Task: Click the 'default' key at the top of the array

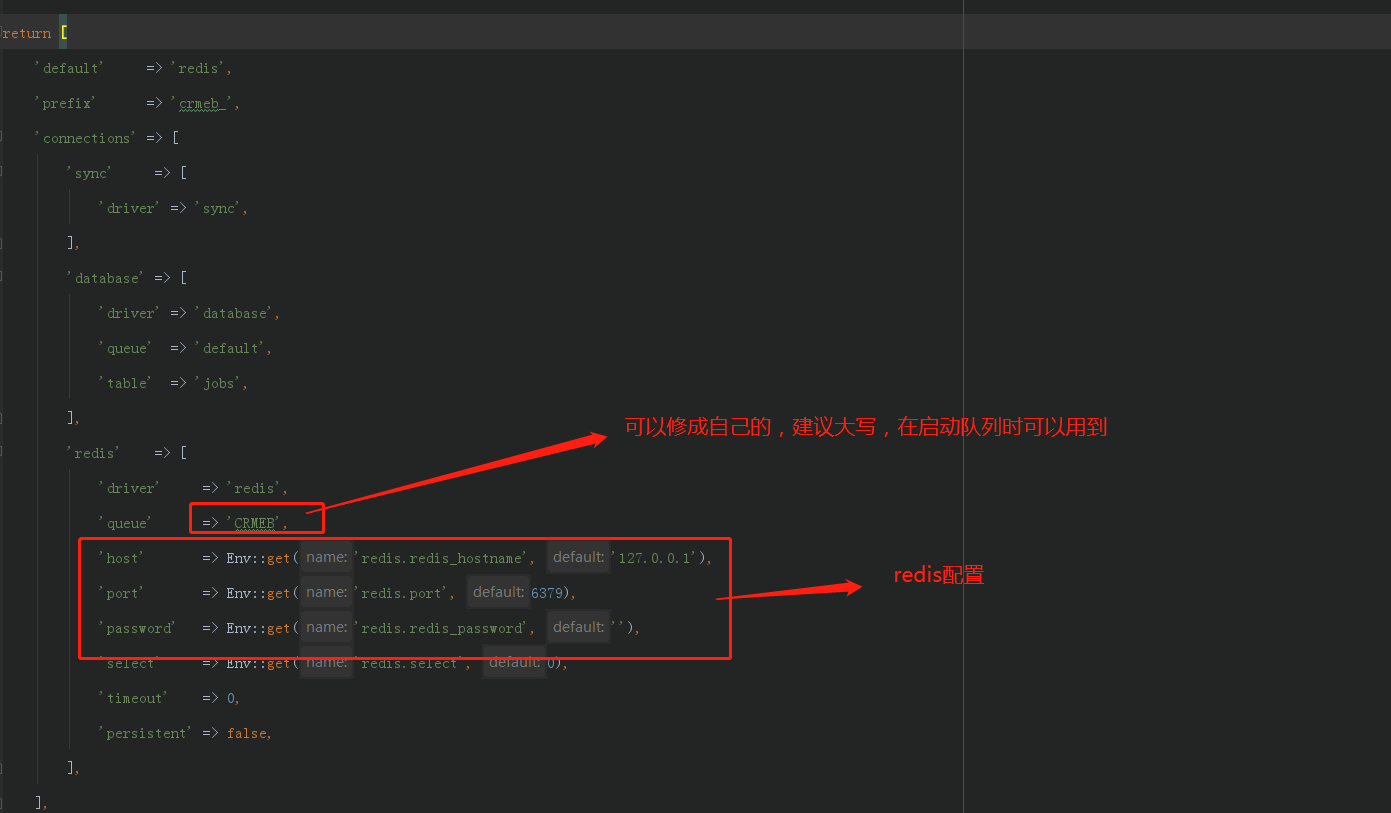Action: pos(68,68)
